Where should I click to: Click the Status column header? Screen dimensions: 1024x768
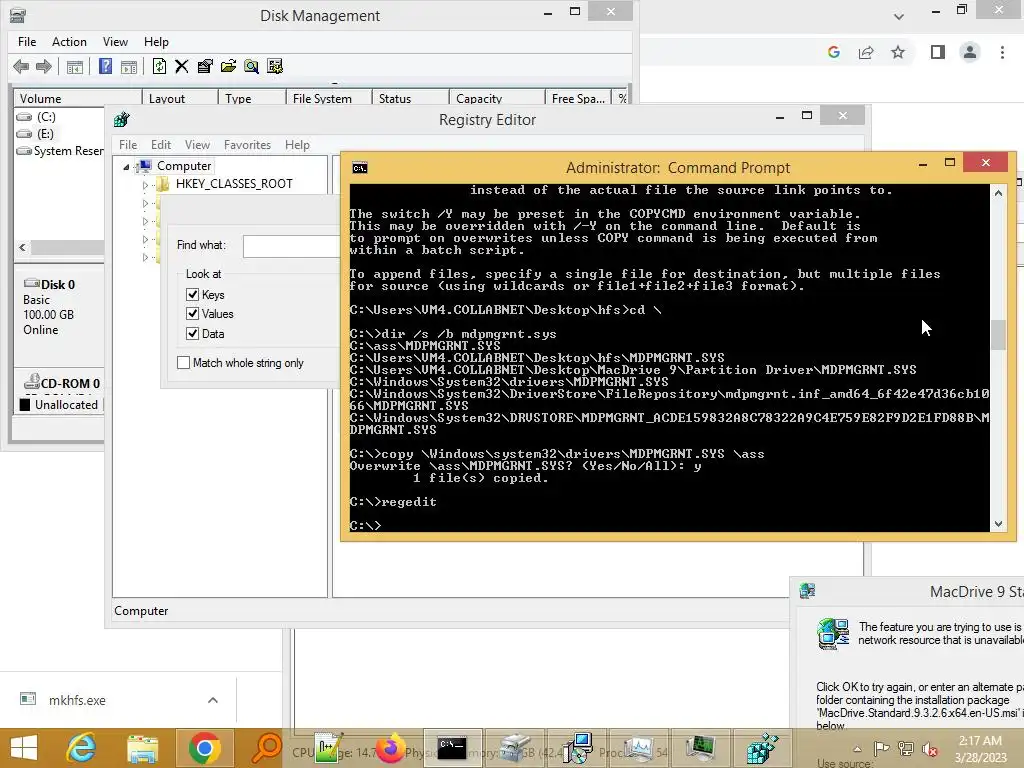click(411, 99)
